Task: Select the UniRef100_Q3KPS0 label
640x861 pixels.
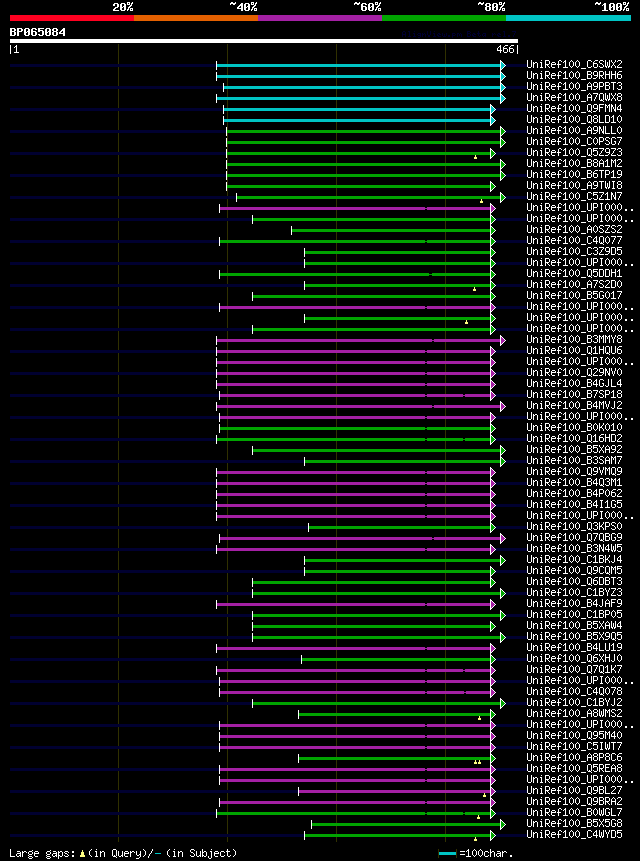Action: (x=574, y=527)
